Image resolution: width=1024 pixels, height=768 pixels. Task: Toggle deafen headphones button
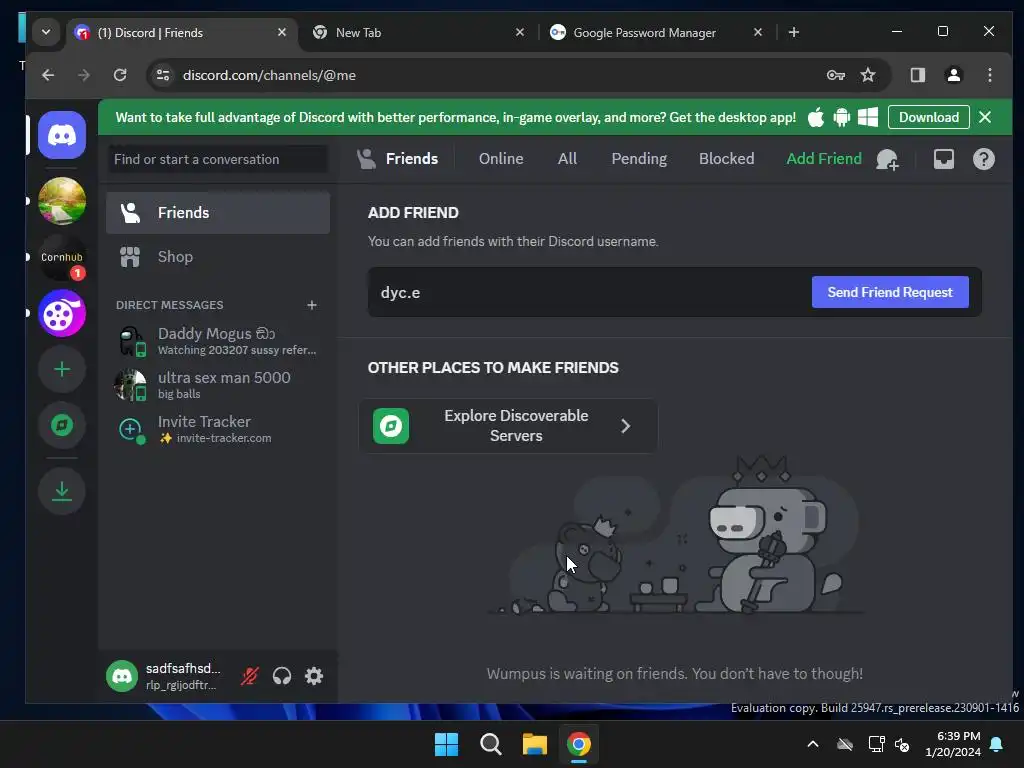point(282,676)
